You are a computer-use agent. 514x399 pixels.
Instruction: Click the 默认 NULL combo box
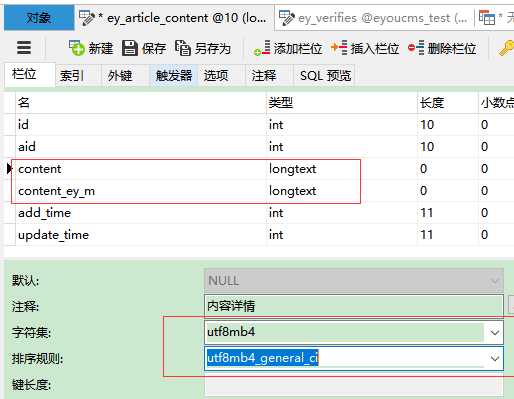click(x=354, y=281)
